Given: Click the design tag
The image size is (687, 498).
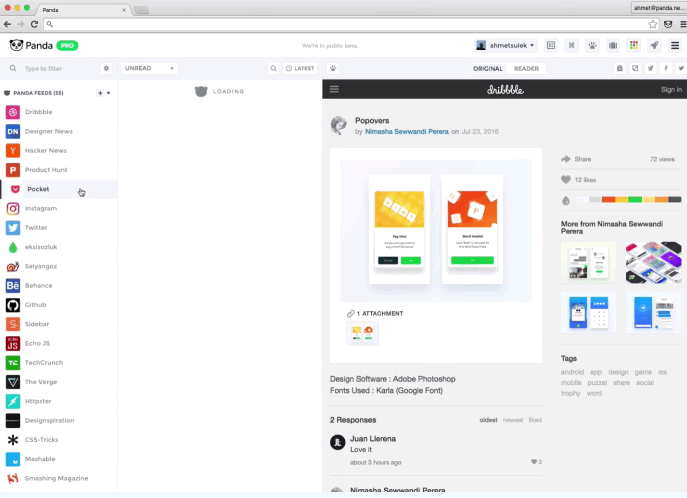Looking at the screenshot, I should point(618,372).
